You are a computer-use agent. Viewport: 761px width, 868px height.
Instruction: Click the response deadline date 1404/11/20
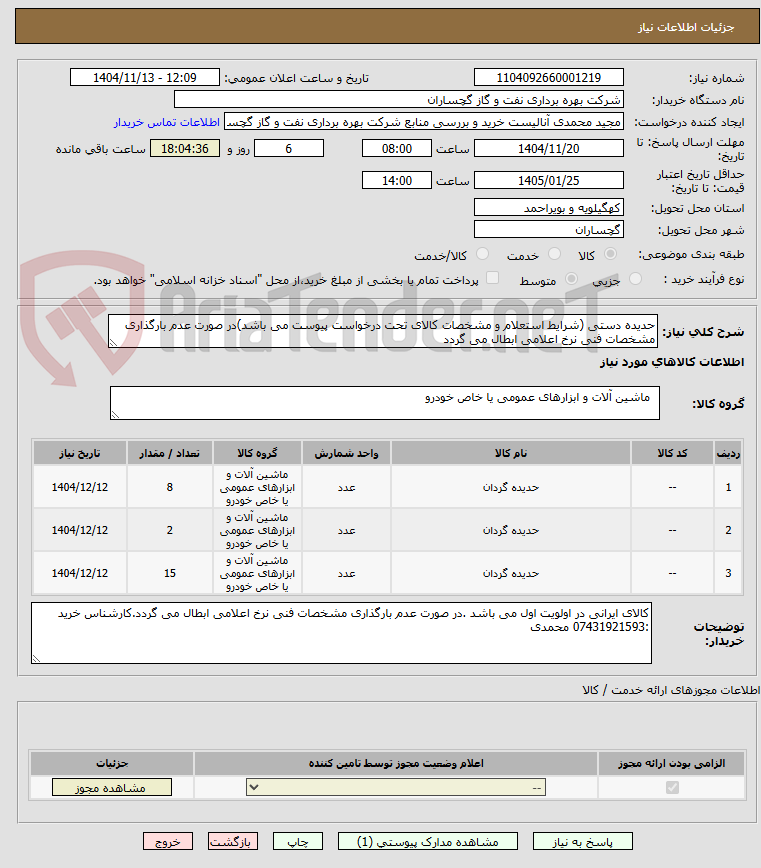[548, 148]
